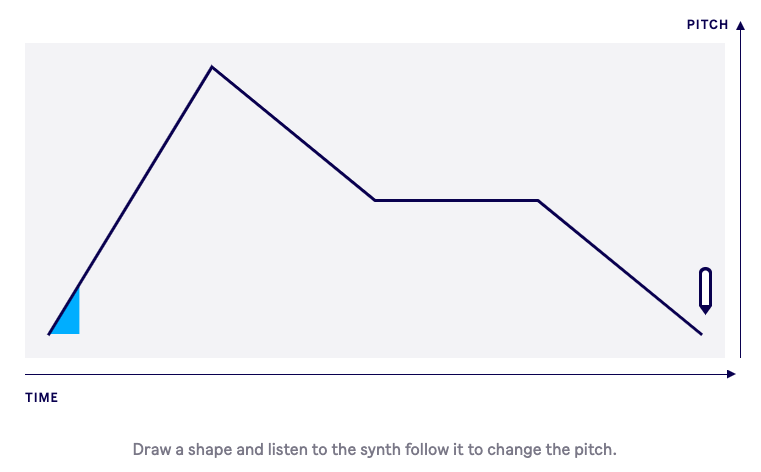
Task: Click the TIME axis label
Action: click(x=42, y=398)
